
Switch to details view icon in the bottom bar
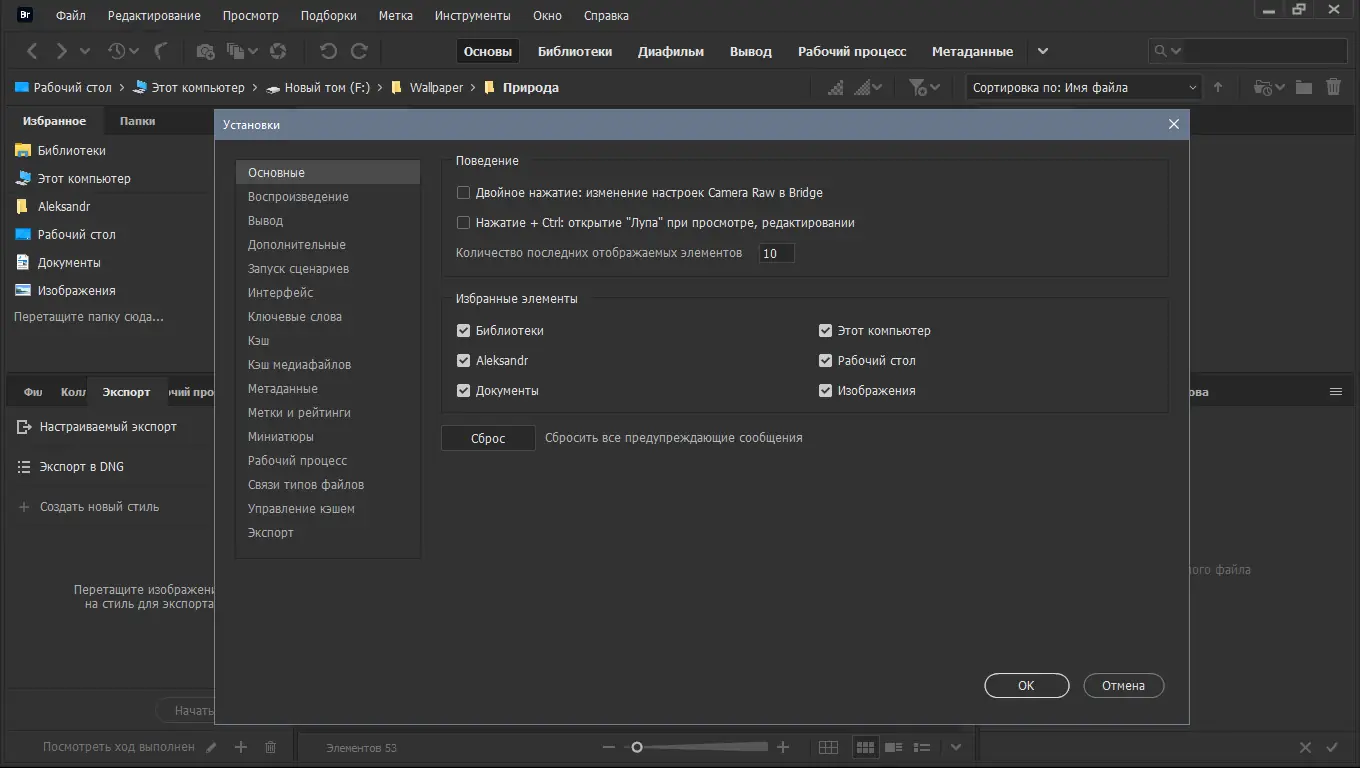(894, 747)
